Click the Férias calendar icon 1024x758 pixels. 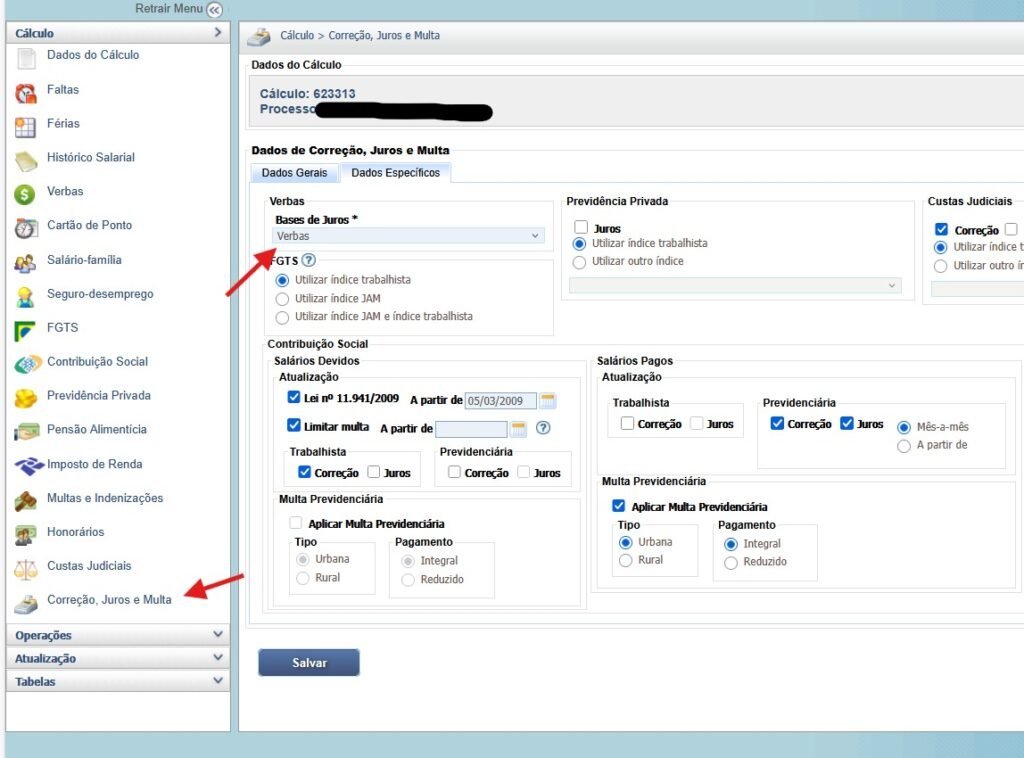(x=26, y=127)
